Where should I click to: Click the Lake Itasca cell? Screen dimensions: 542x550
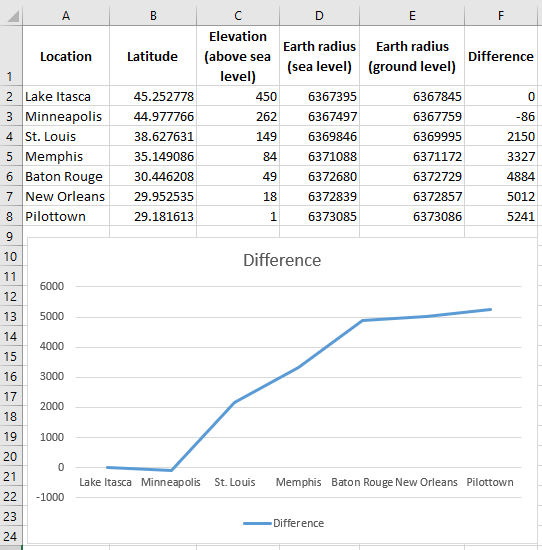pos(66,96)
